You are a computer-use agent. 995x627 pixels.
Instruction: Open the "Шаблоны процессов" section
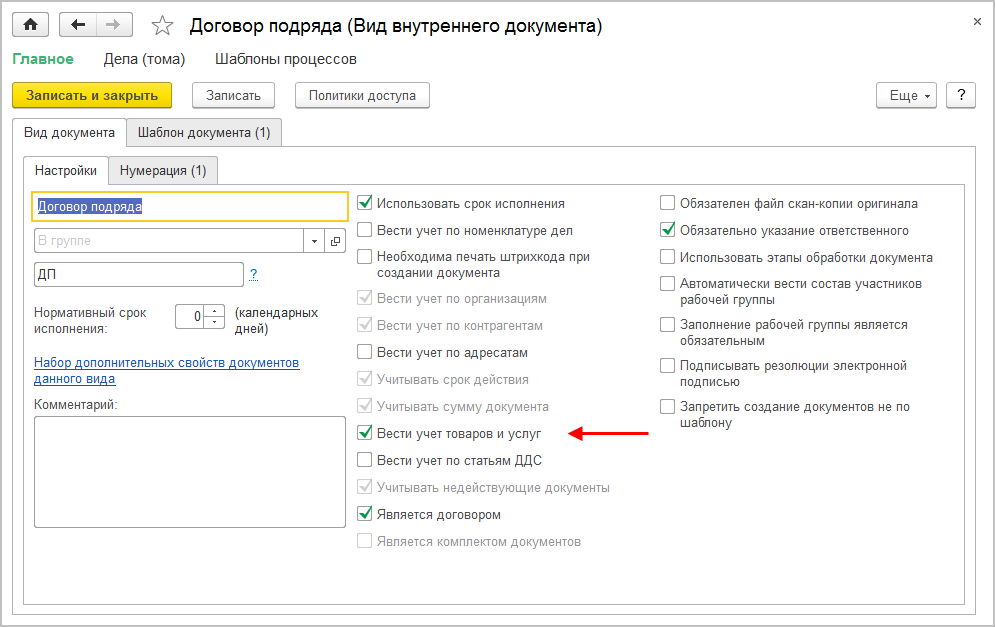pyautogui.click(x=286, y=59)
